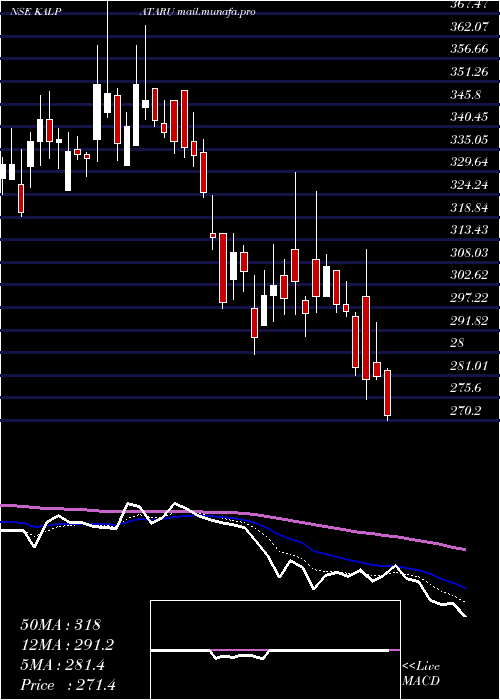Click the 275.6 price axis label

[x=466, y=388]
